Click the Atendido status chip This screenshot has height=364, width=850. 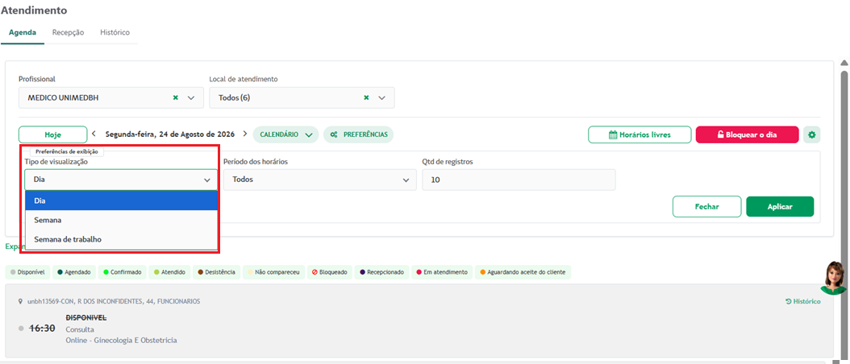pyautogui.click(x=170, y=272)
